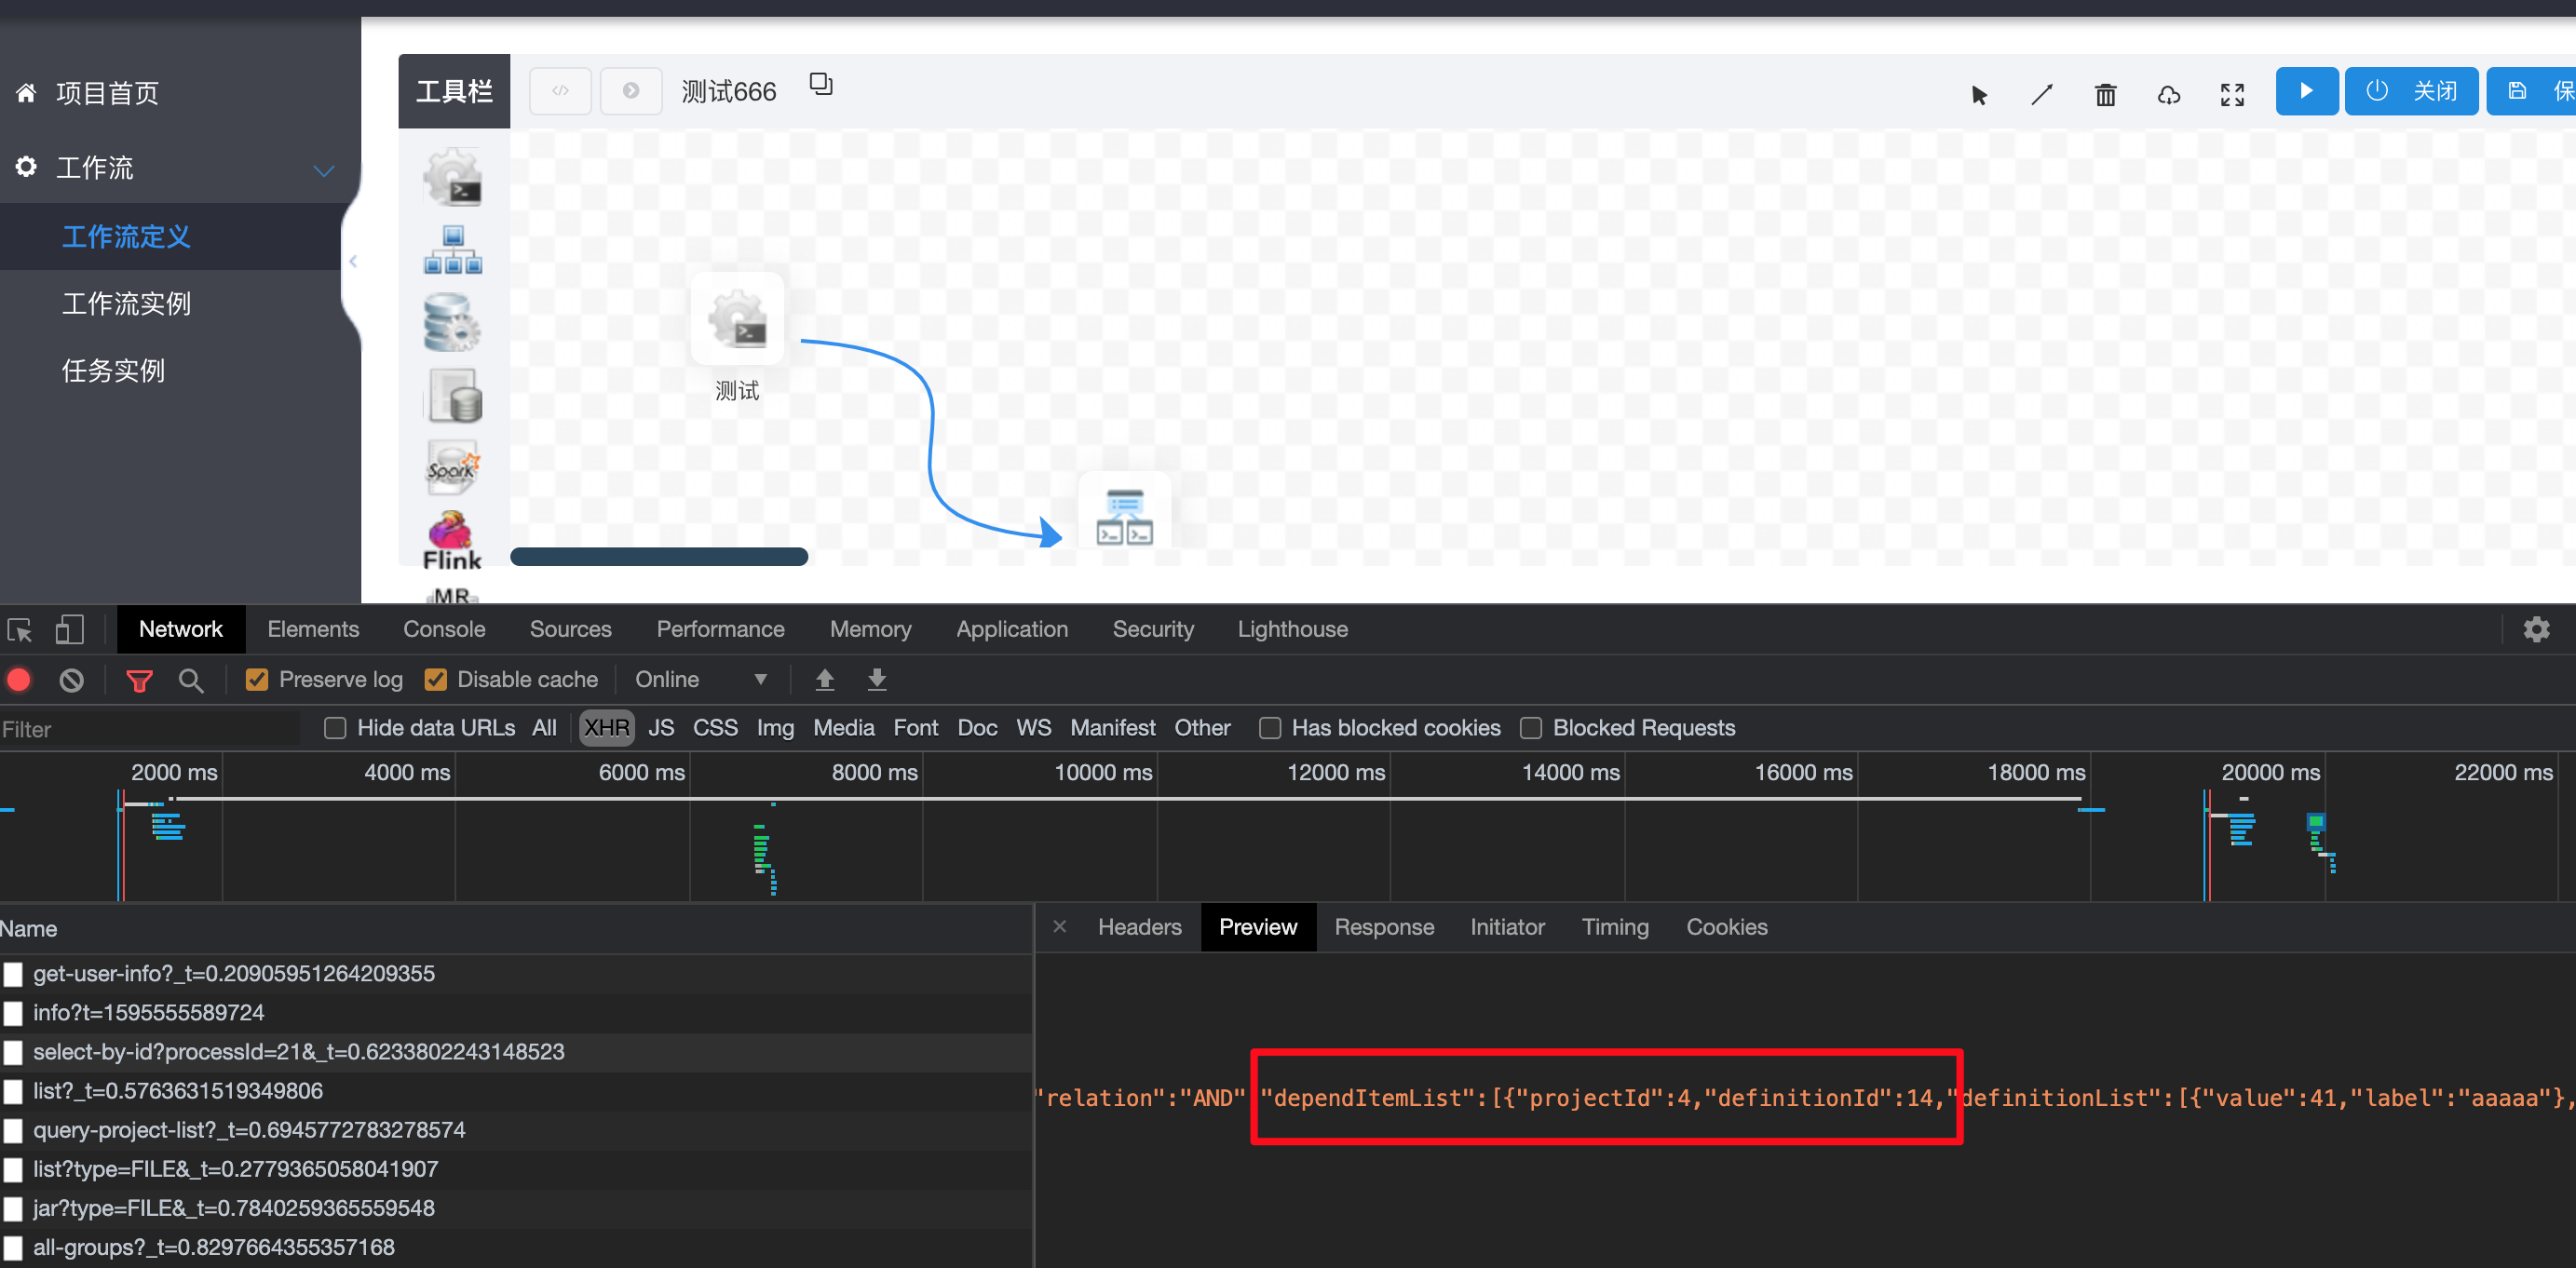Select the Shell task node icon
Viewport: 2576px width, 1268px height.
(454, 176)
